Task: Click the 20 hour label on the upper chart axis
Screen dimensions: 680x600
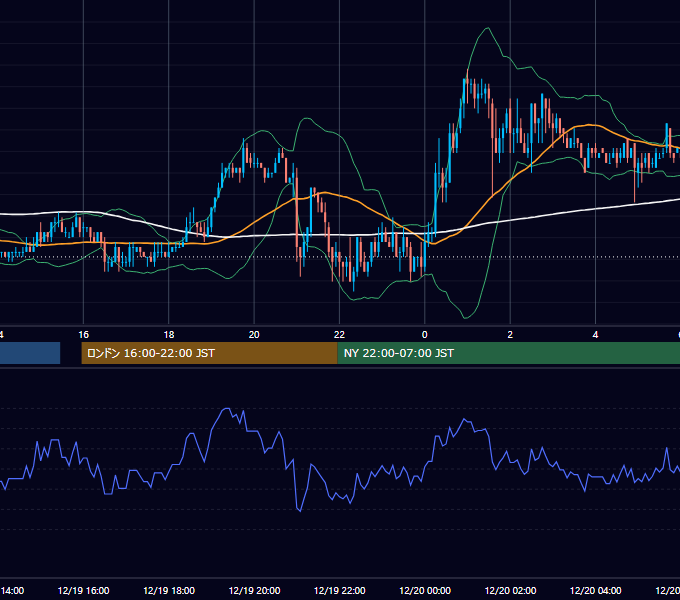Action: pyautogui.click(x=254, y=335)
